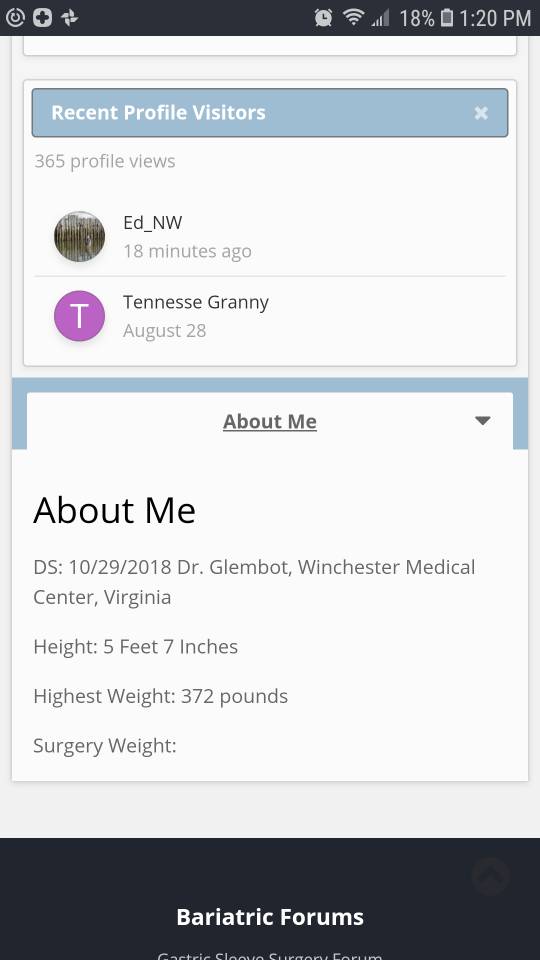Tap the cellular signal strength icon
This screenshot has width=540, height=960.
[380, 18]
